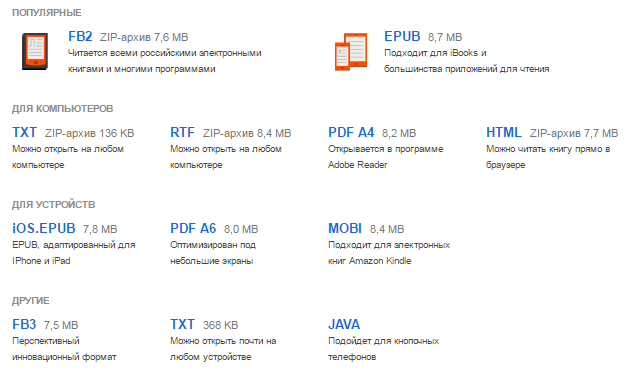Click the orange e-reader FB2 icon
Image resolution: width=630 pixels, height=391 pixels.
35,51
